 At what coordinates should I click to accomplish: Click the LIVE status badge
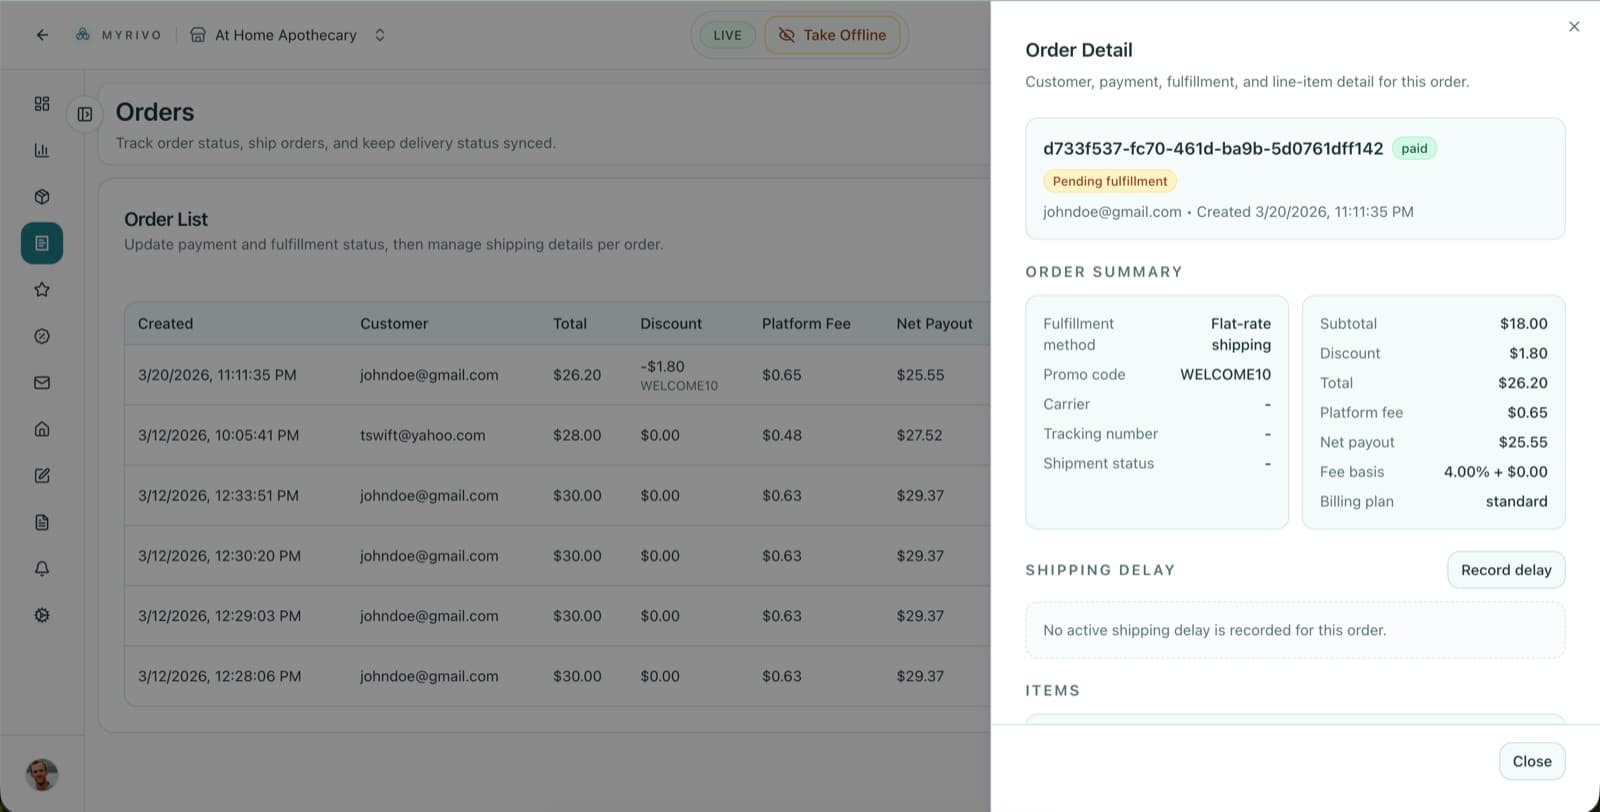(x=727, y=35)
